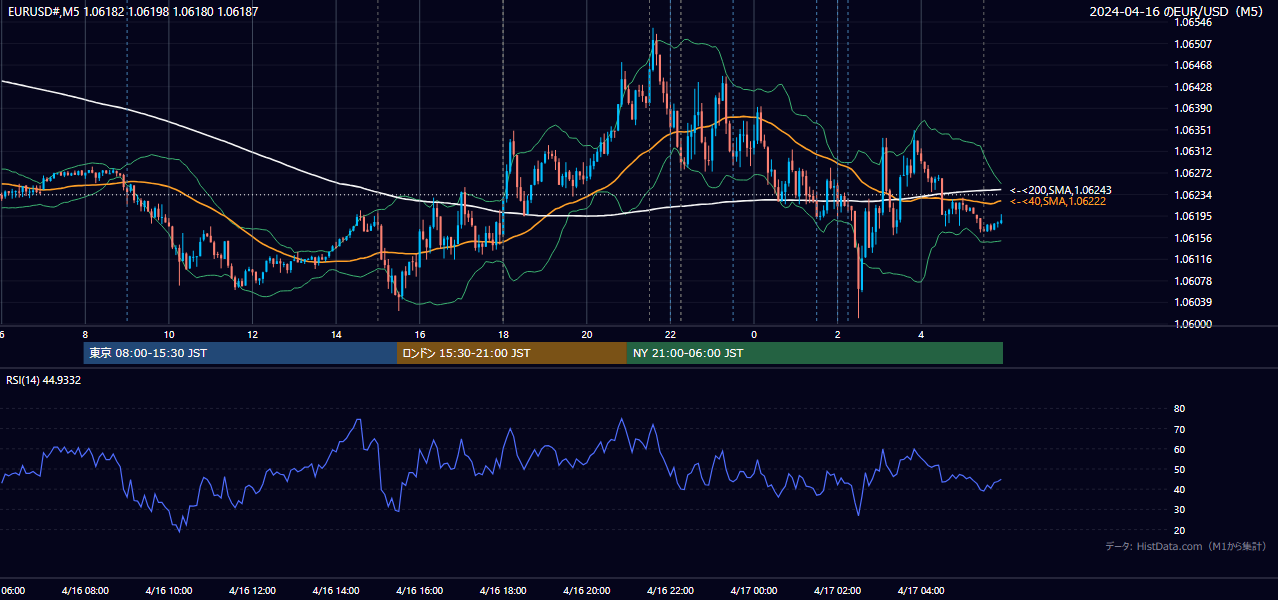Click RSI axis level 40

point(1179,490)
